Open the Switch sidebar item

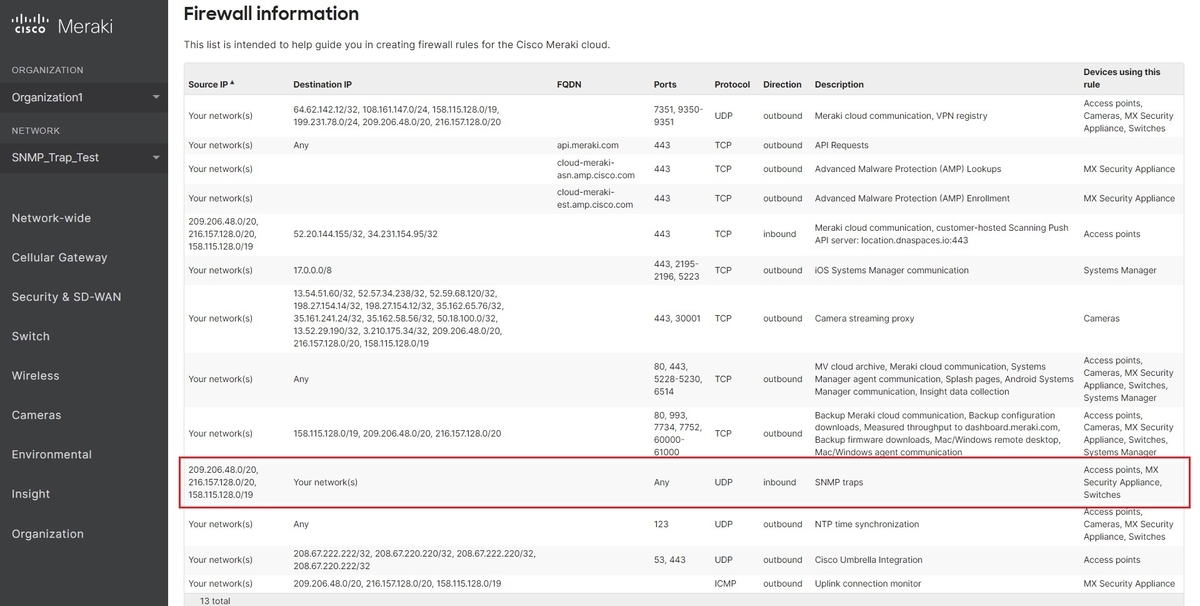31,337
